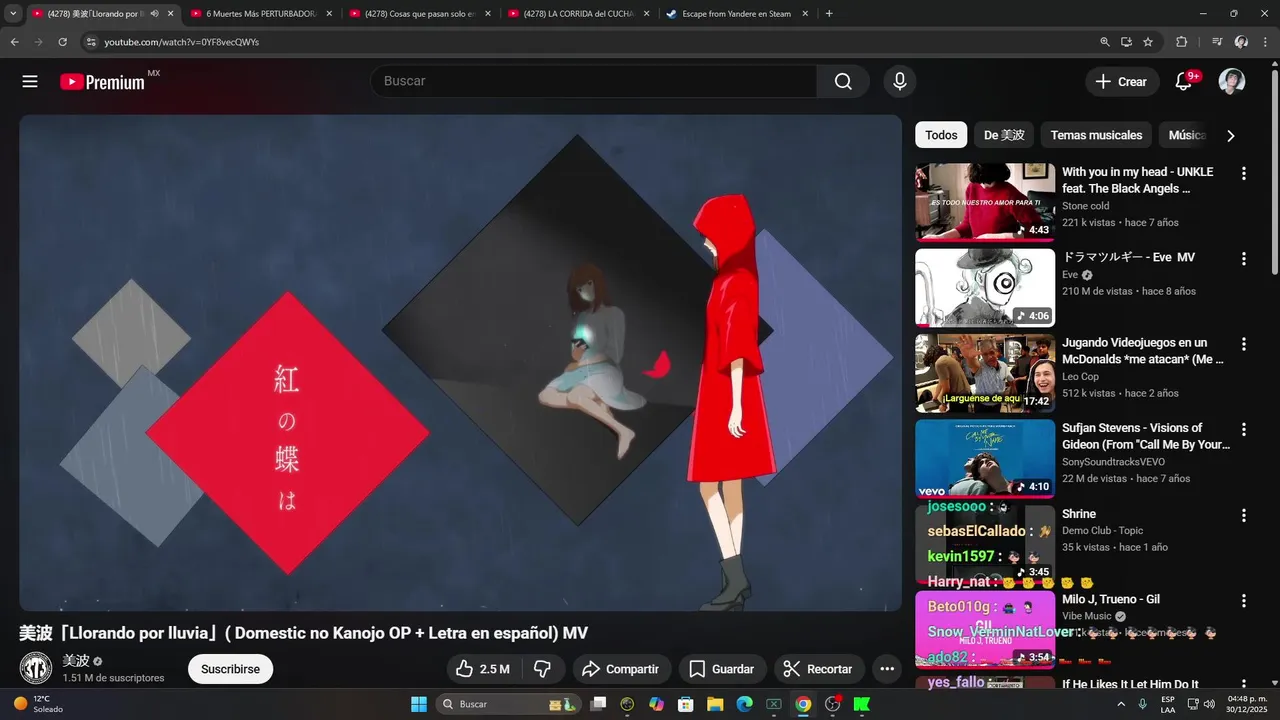Click the Recortar clip button
The image size is (1280, 720).
[819, 669]
